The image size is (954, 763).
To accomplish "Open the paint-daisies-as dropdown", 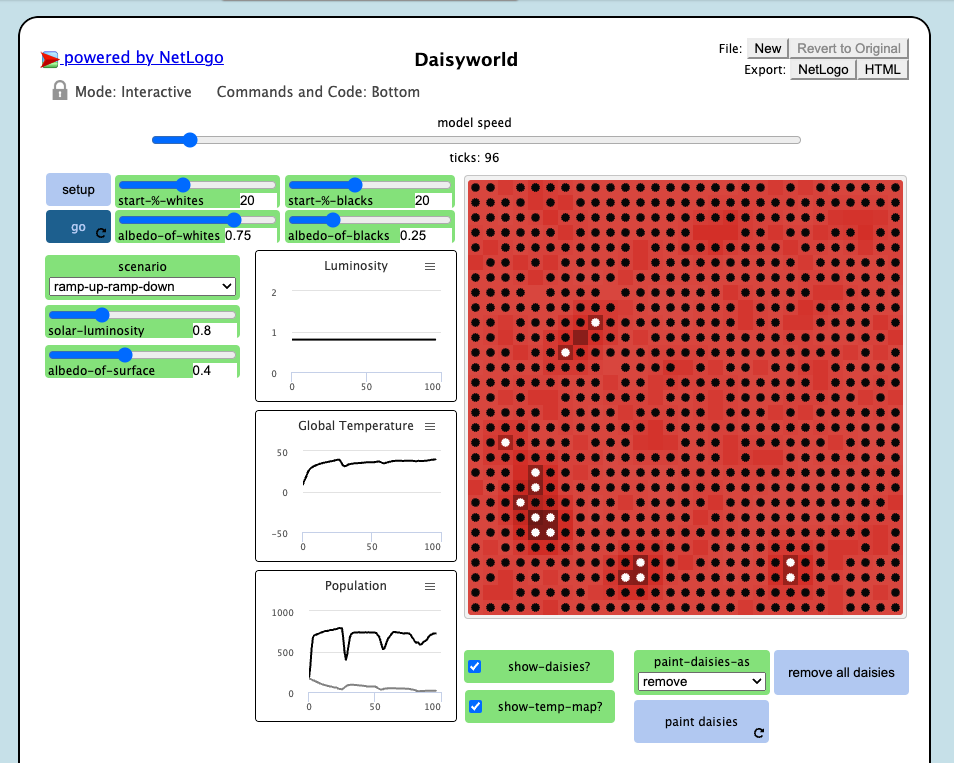I will (702, 681).
